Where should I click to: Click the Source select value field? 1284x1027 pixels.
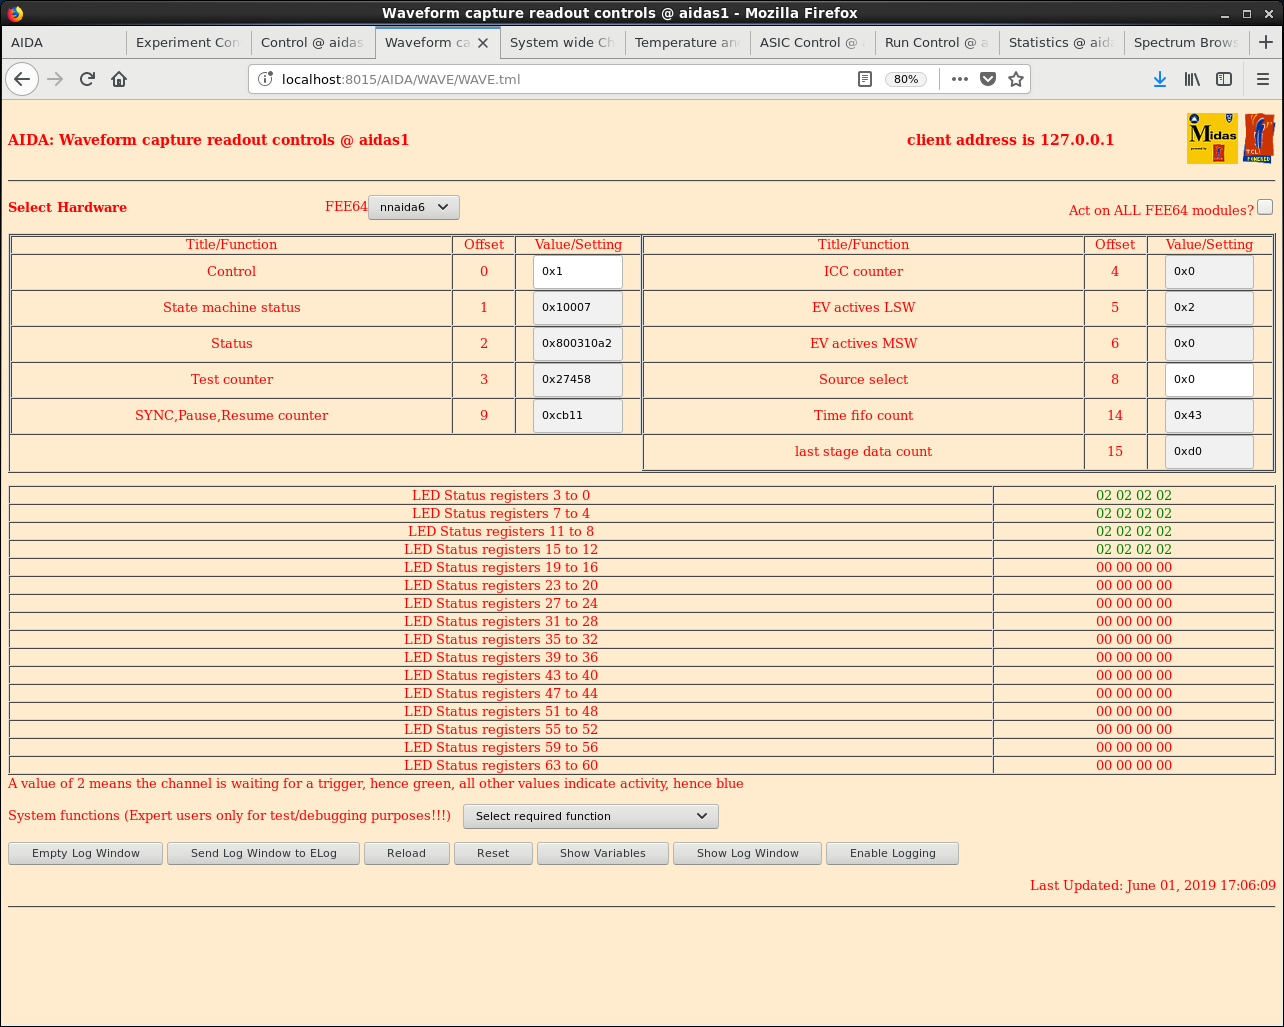click(1208, 379)
